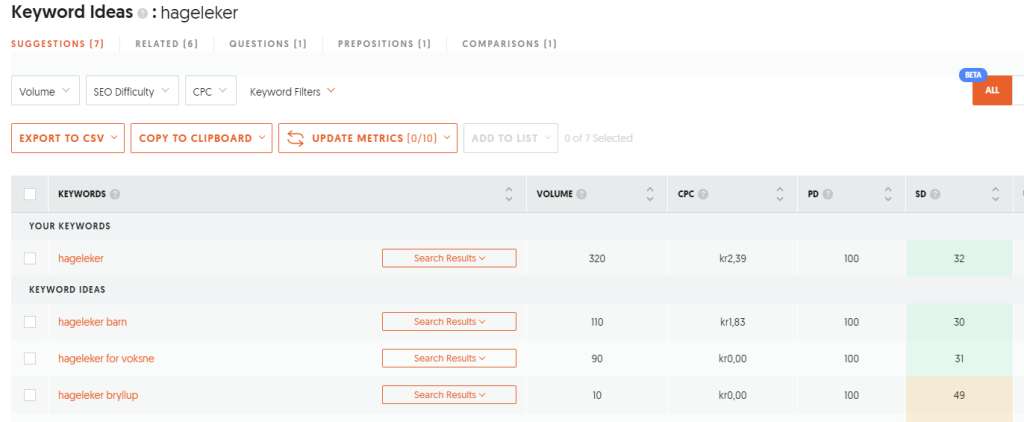This screenshot has width=1024, height=422.
Task: Click the info icon beside SD header
Action: pos(935,194)
